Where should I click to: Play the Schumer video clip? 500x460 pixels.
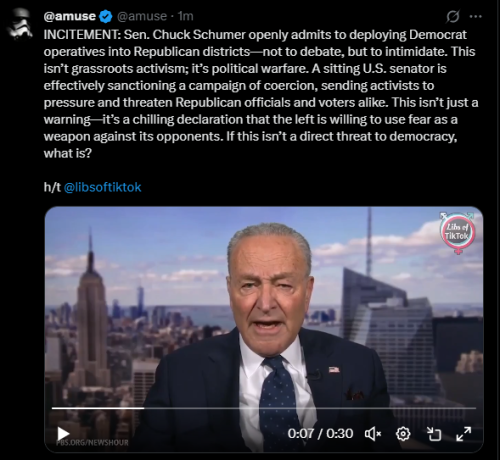(63, 434)
